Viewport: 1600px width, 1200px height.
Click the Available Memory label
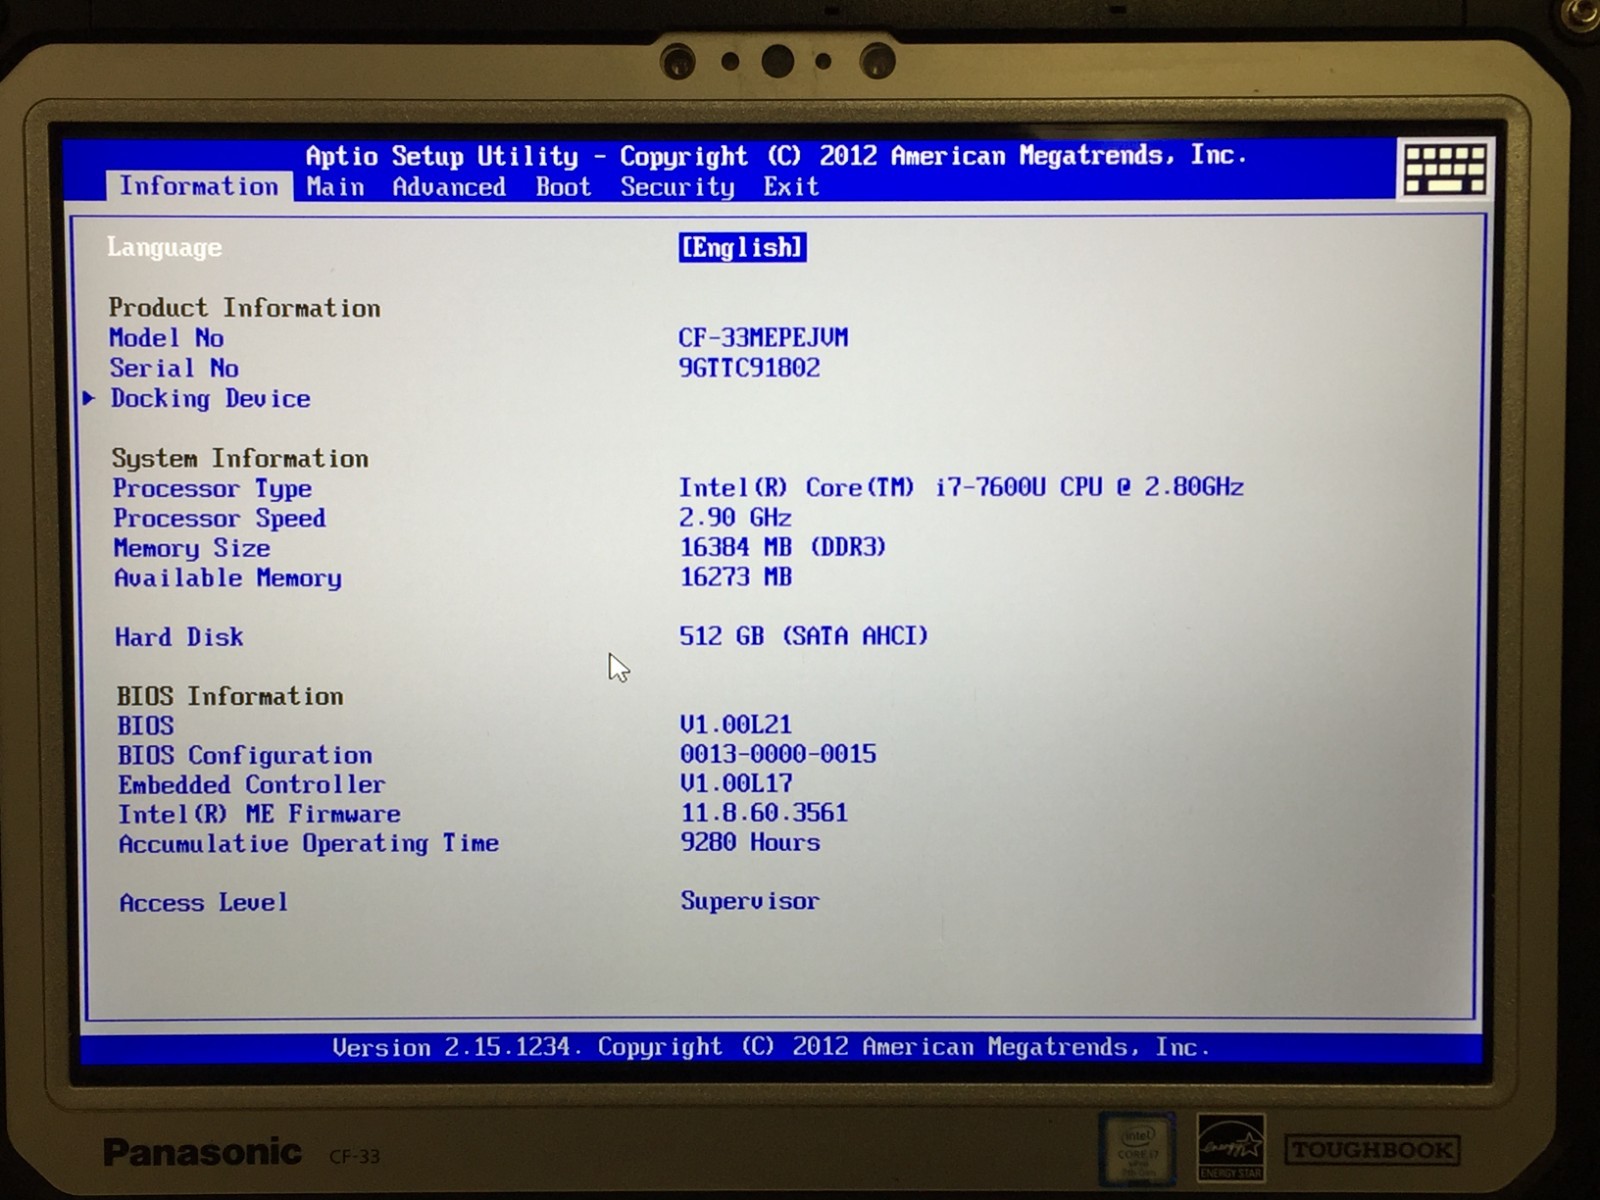pyautogui.click(x=227, y=578)
